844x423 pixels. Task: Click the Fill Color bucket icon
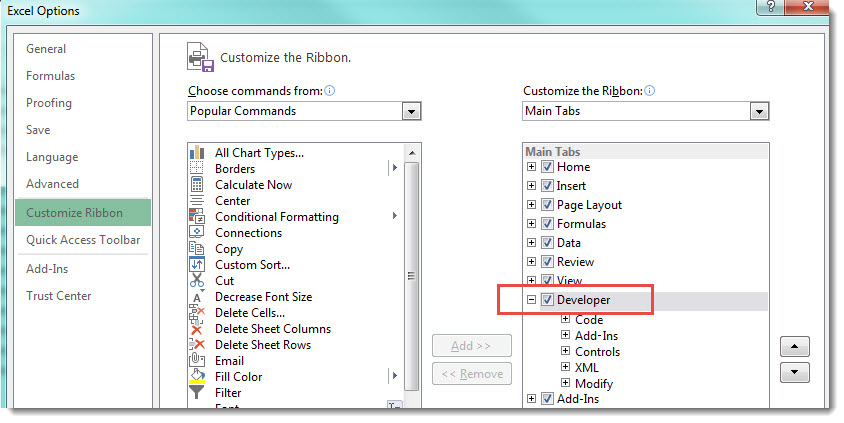point(197,376)
